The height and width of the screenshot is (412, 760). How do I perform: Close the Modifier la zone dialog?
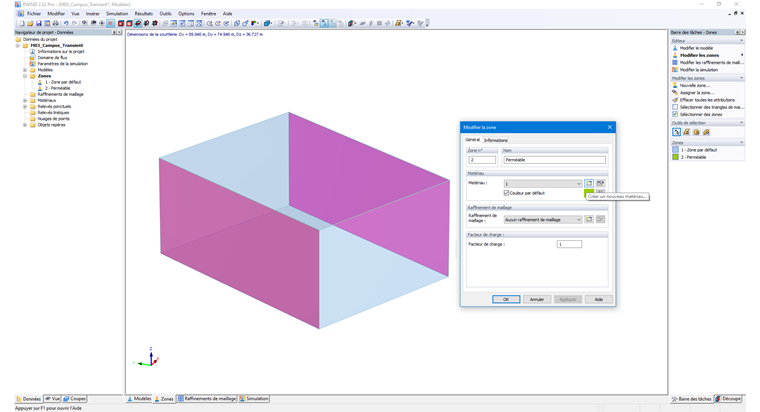point(610,127)
